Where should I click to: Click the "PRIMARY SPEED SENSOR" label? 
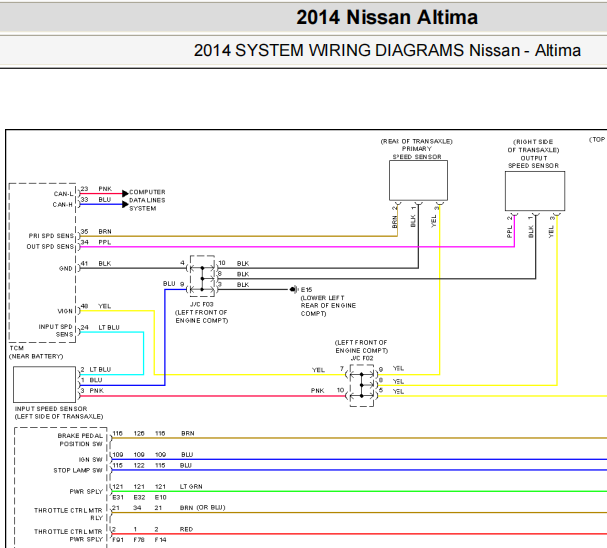pyautogui.click(x=417, y=153)
